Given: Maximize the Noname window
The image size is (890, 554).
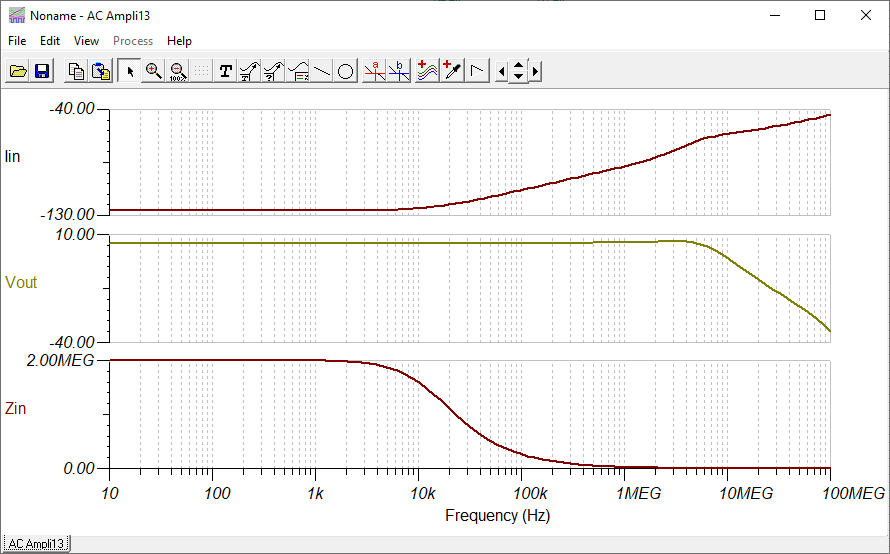Looking at the screenshot, I should (x=820, y=15).
